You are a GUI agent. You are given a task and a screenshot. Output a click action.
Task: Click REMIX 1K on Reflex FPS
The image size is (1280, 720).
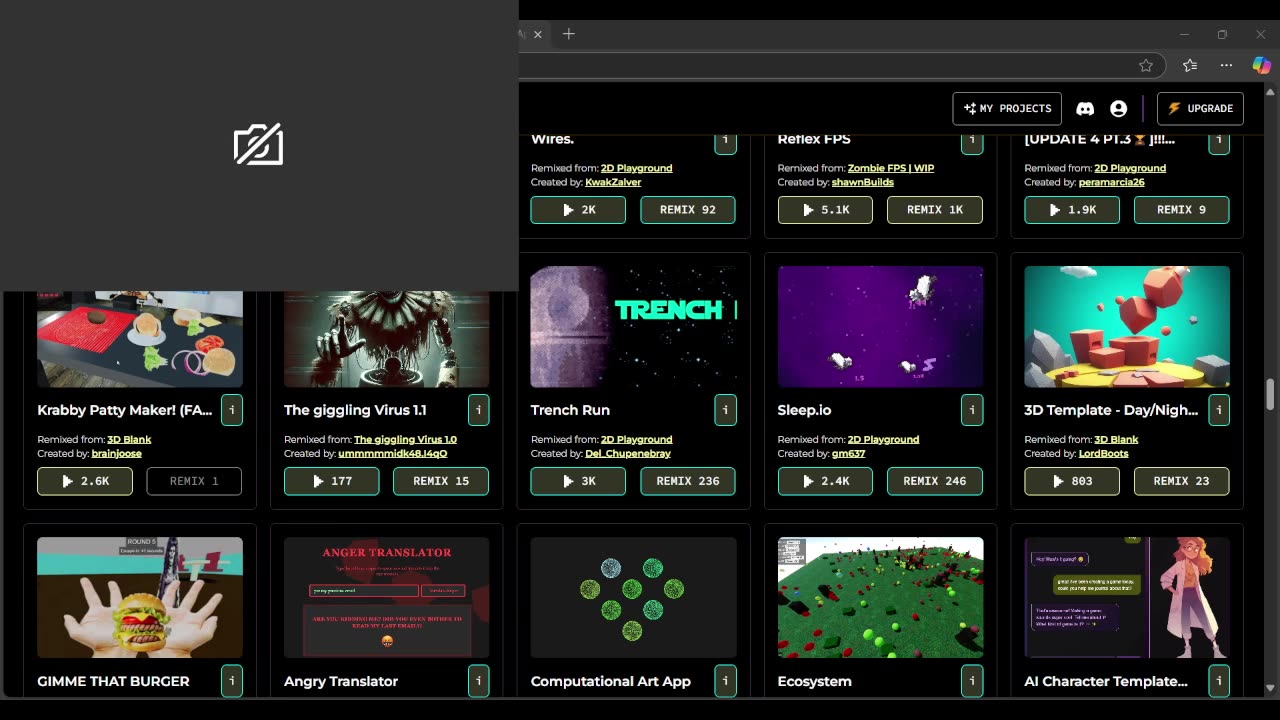click(935, 210)
